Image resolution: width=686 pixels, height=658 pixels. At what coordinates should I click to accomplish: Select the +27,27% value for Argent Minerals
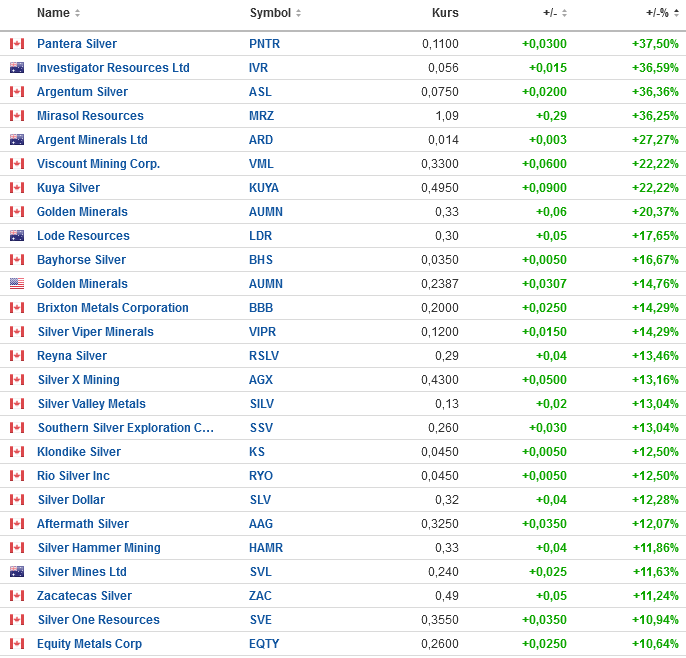coord(655,140)
